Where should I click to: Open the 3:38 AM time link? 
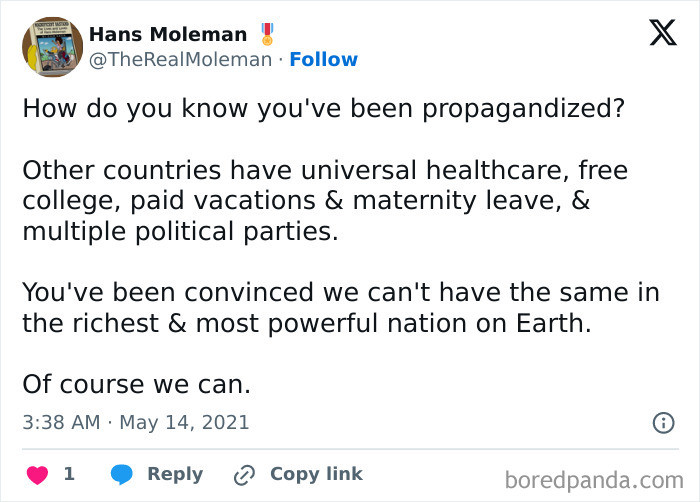61,423
